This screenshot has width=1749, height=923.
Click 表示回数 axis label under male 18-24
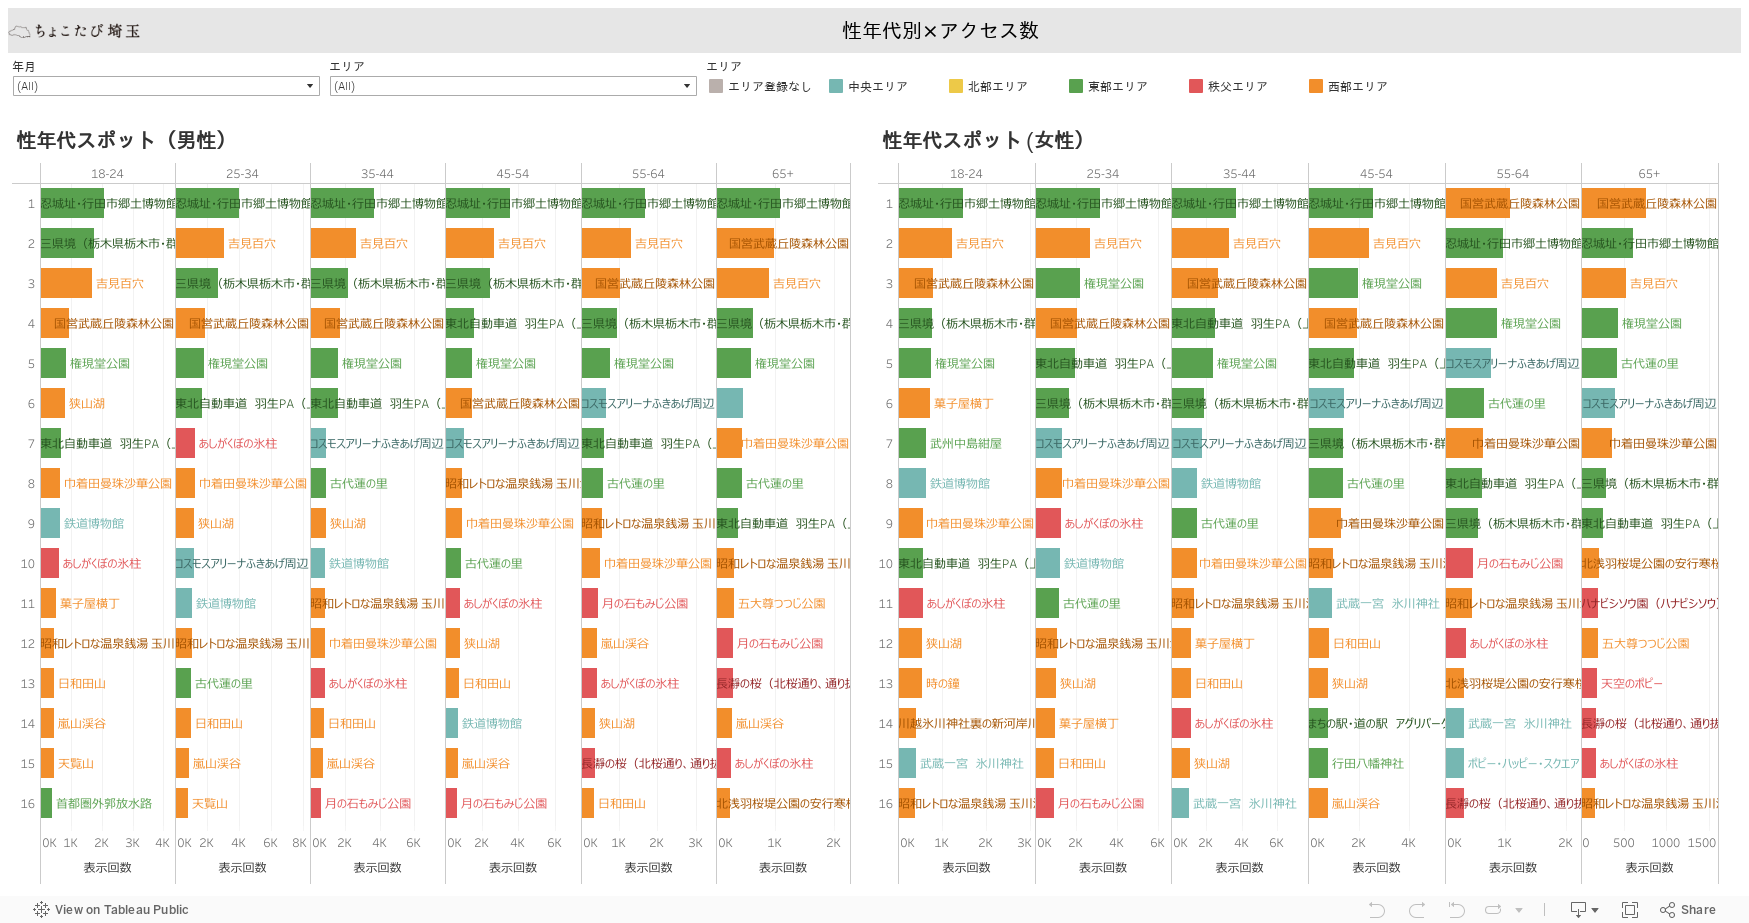[107, 867]
